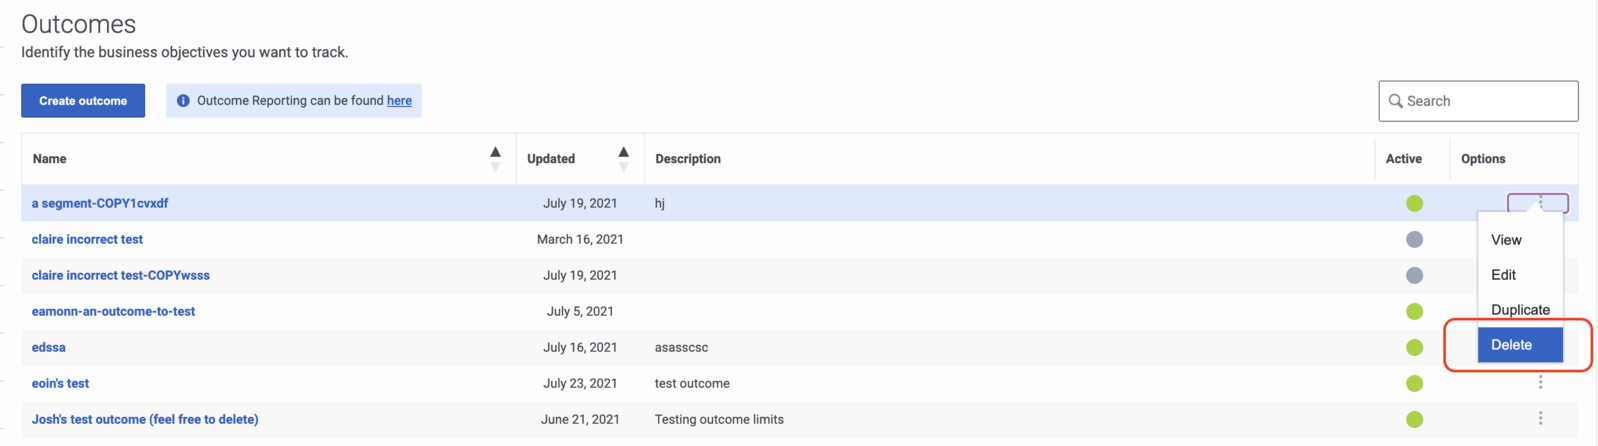
Task: Click green active dot for eamonn-an-outcome-to-test
Action: coord(1414,311)
